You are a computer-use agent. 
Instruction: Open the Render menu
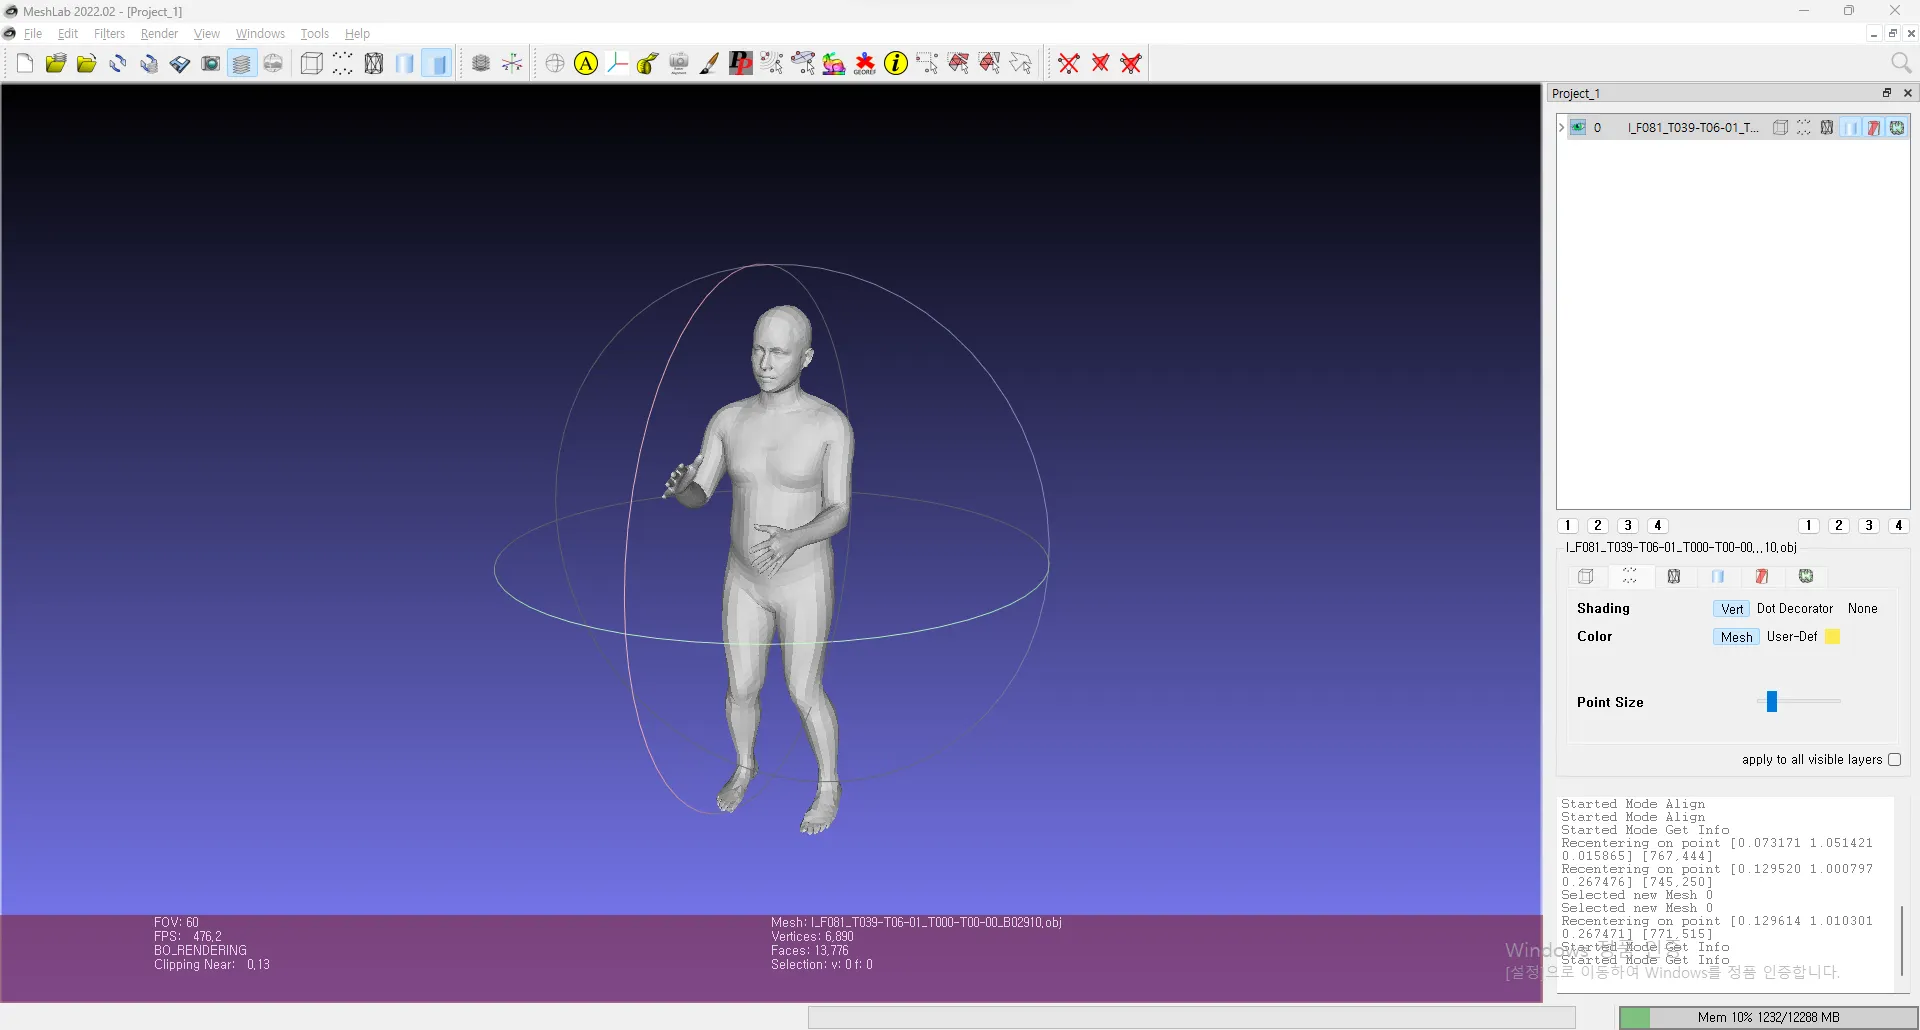(159, 34)
